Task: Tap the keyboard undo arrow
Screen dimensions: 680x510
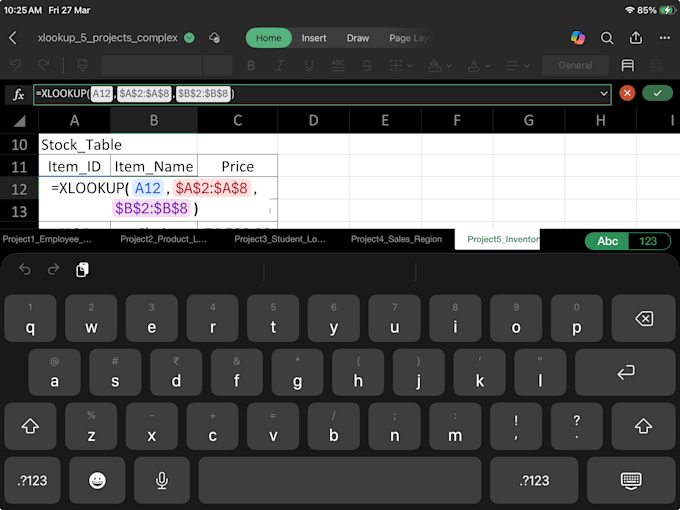Action: [x=25, y=270]
